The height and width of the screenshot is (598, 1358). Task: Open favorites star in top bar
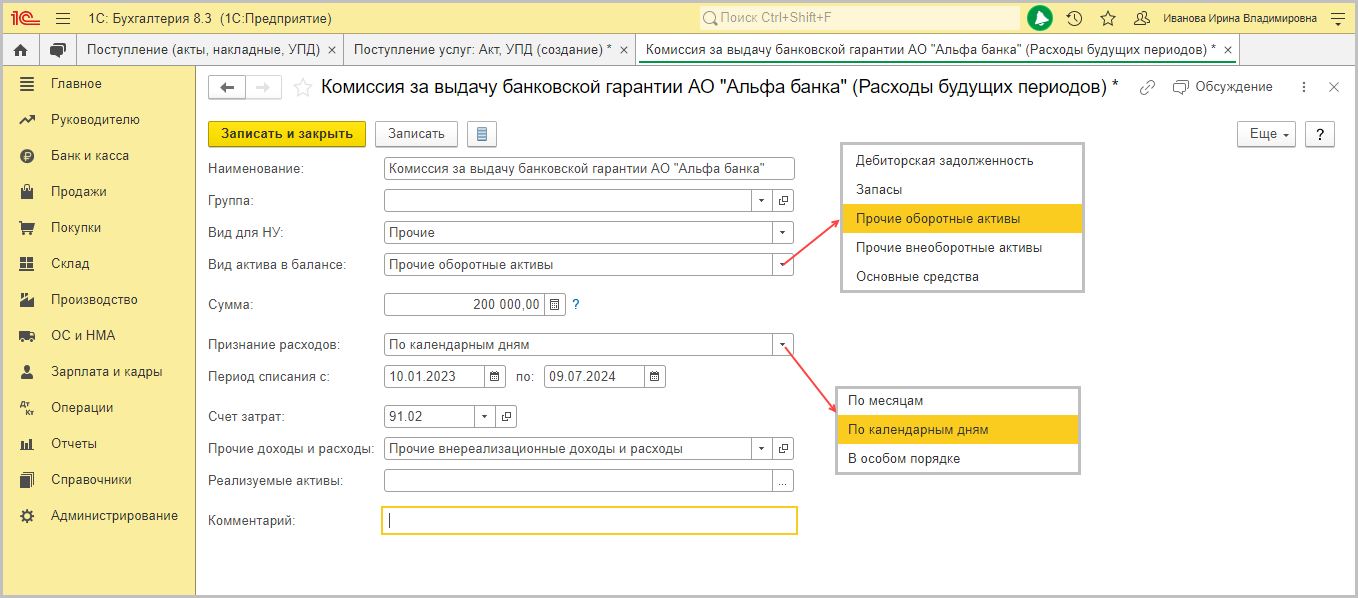(x=1108, y=18)
